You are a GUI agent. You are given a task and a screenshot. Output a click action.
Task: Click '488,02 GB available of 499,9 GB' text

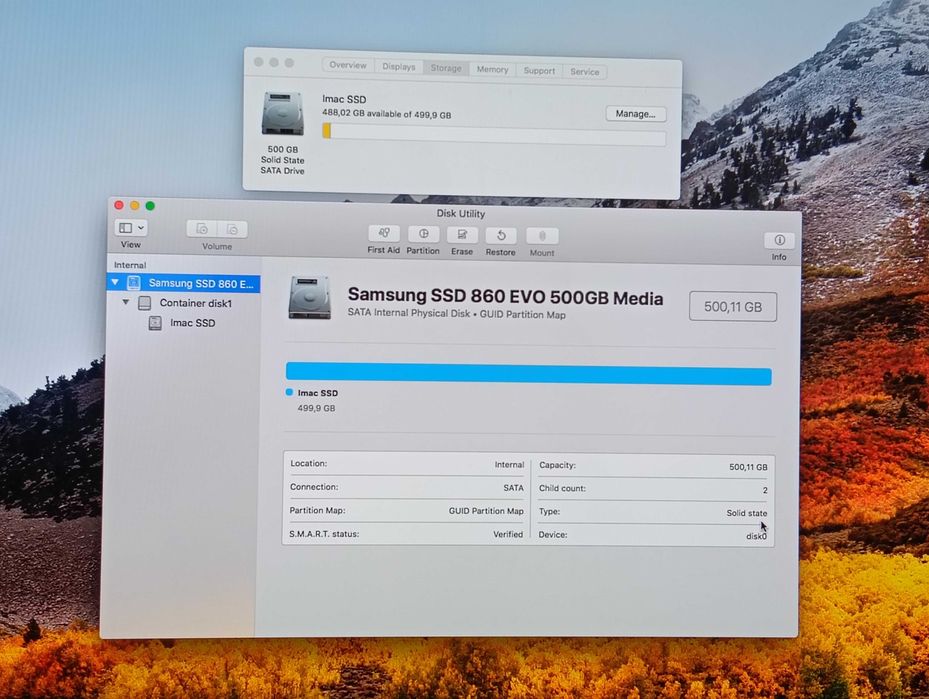point(387,113)
